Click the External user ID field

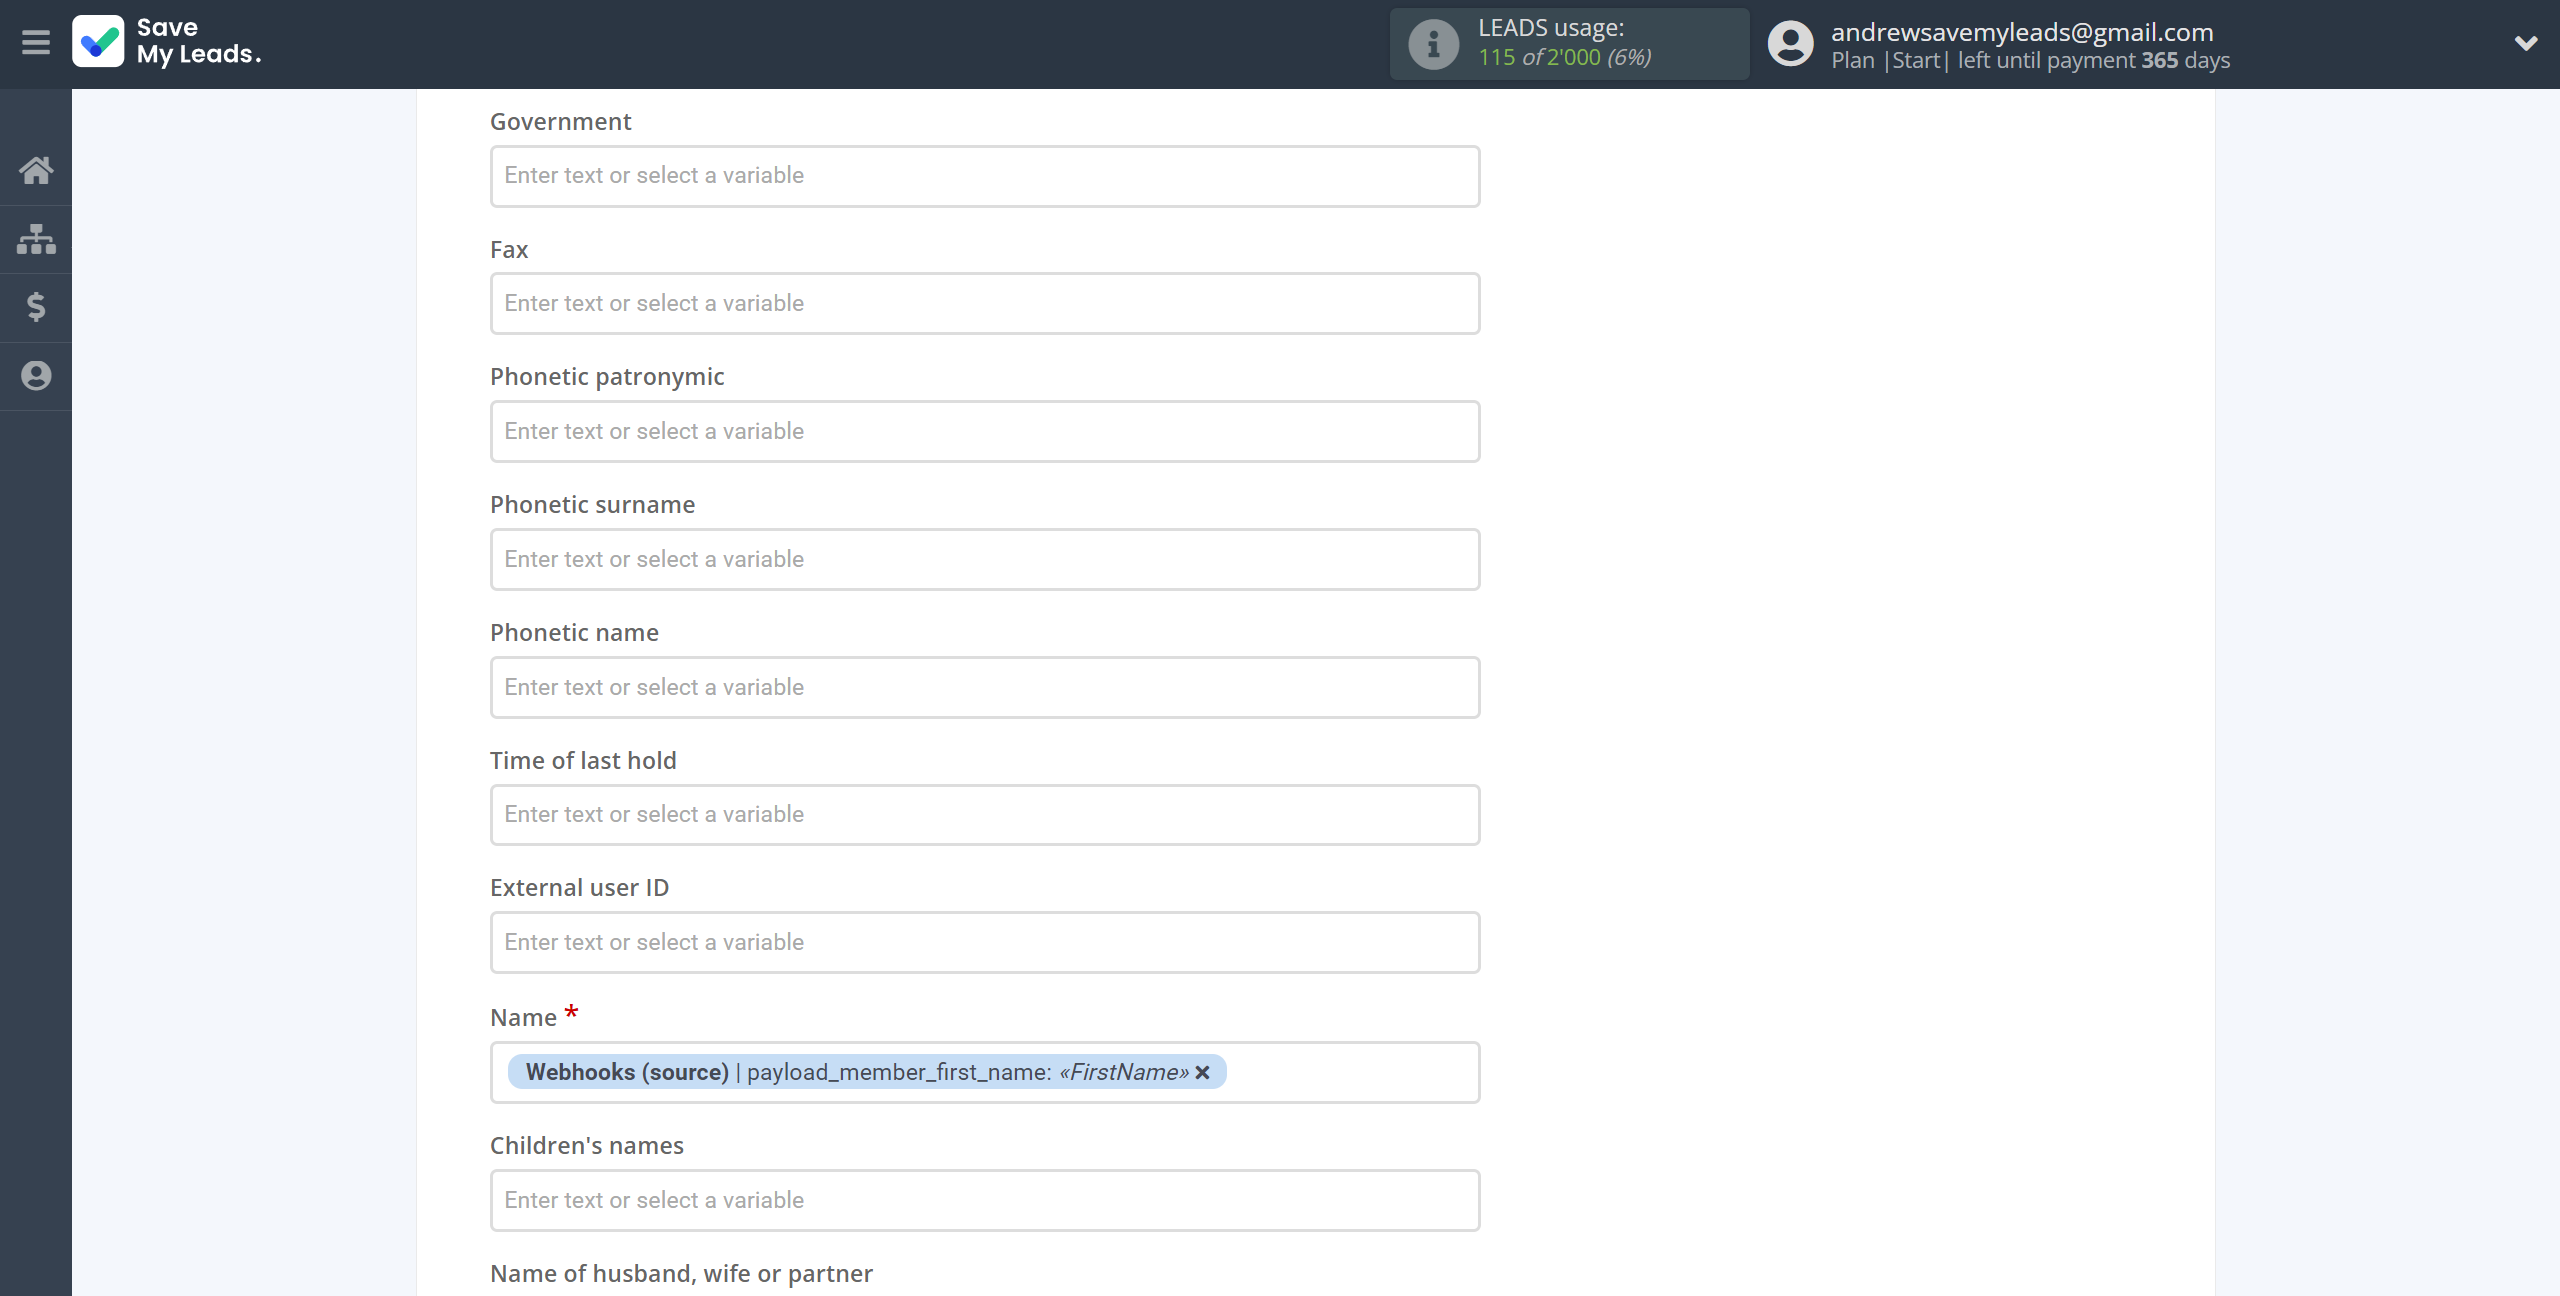(x=985, y=943)
